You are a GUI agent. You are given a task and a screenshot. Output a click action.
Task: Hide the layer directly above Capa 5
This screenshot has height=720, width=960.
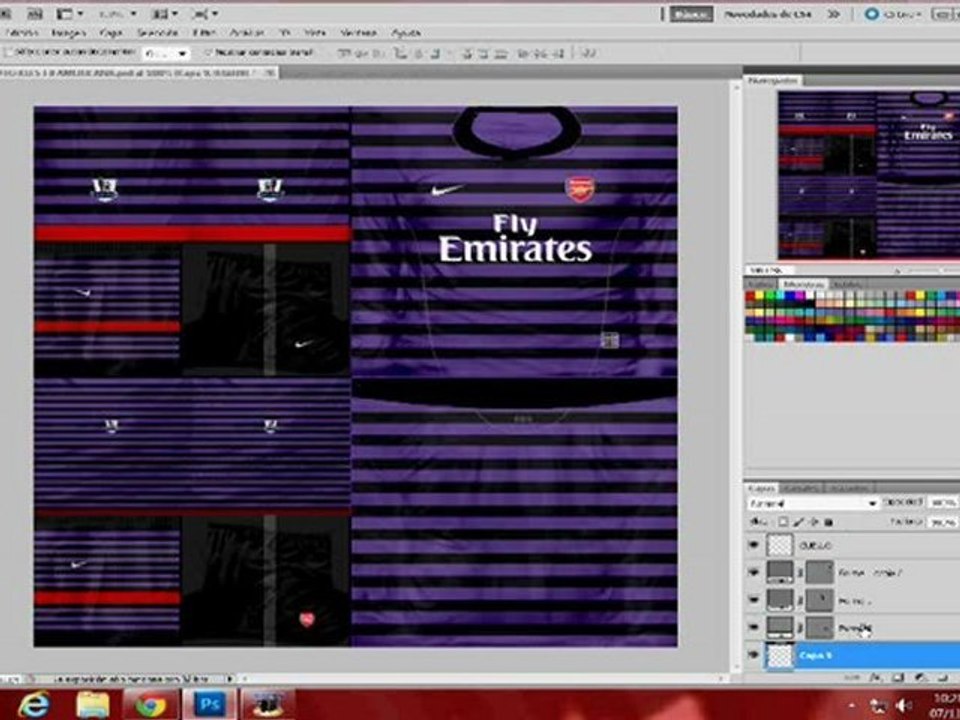(754, 627)
